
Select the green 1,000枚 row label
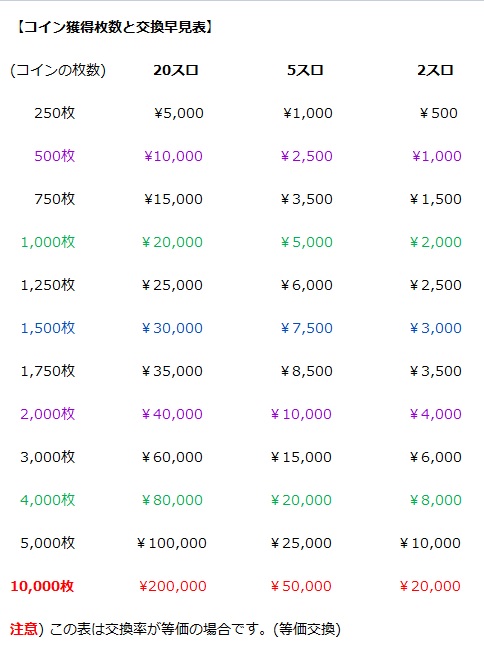[48, 242]
